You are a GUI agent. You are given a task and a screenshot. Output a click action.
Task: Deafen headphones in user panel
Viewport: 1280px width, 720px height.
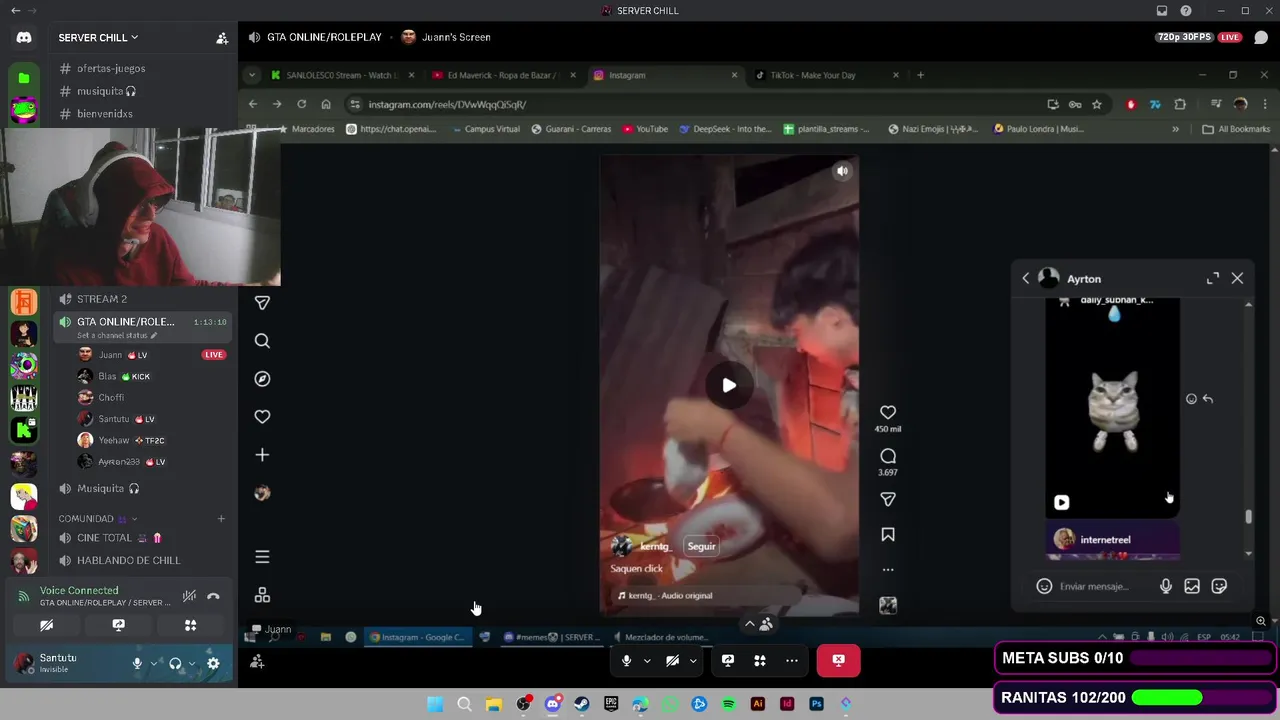[175, 663]
